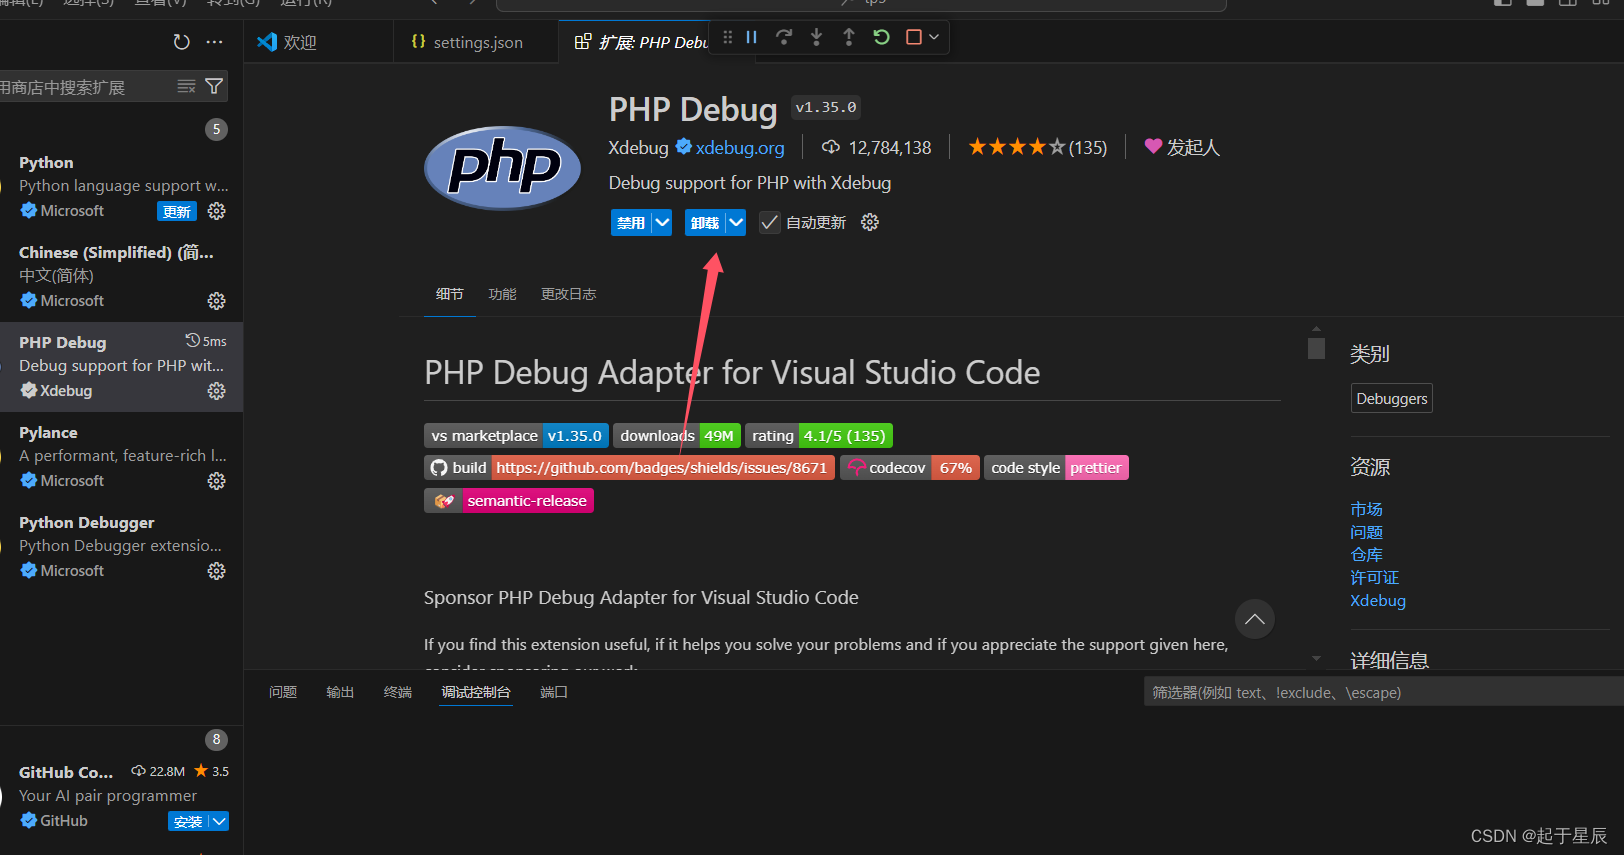
Task: Open Python extension manage gear
Action: 216,211
